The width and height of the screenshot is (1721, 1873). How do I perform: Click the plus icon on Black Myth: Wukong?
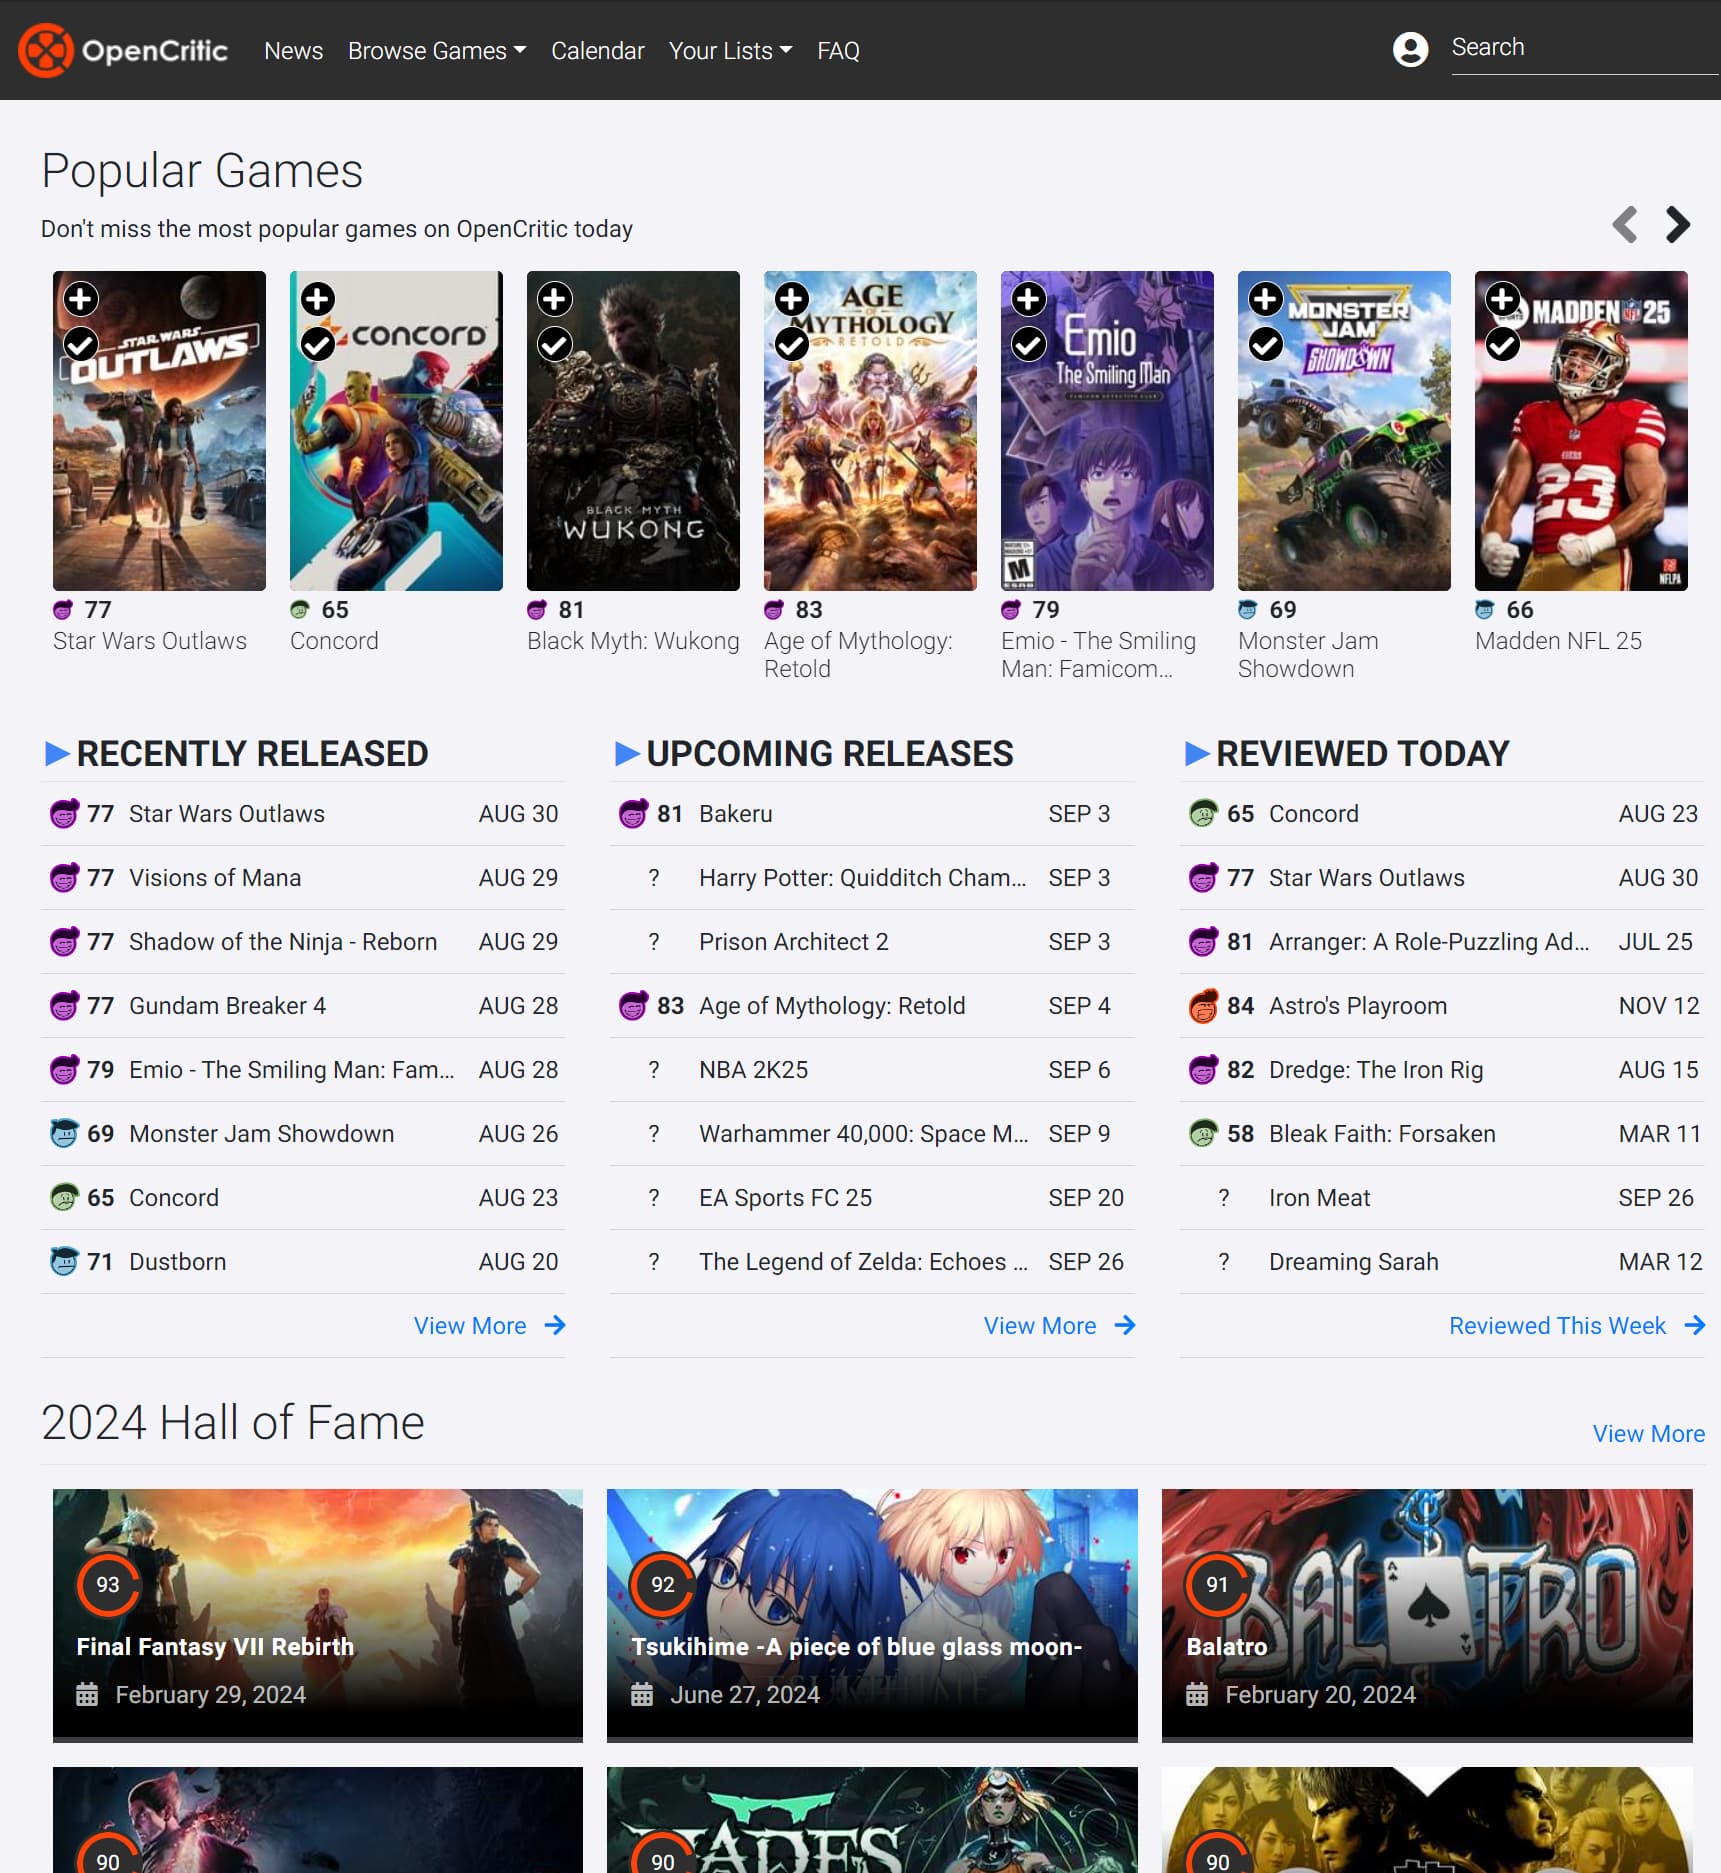click(x=556, y=298)
